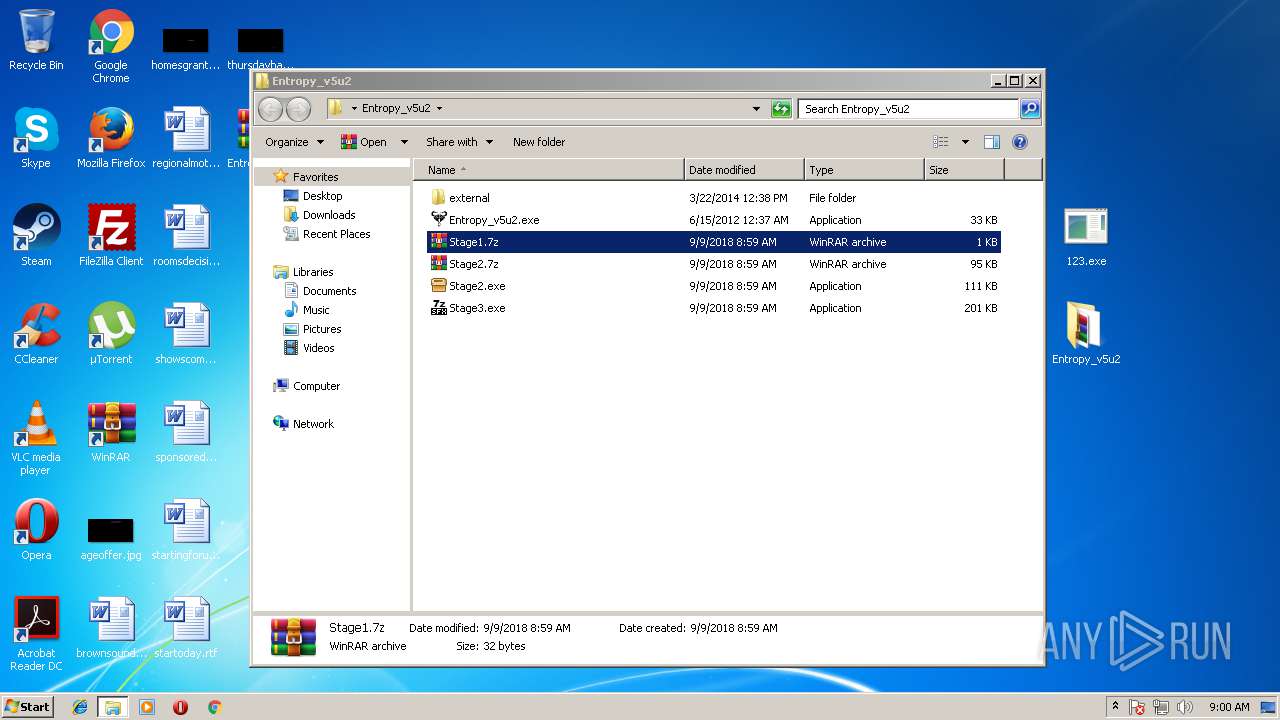
Task: Click the Explorer back navigation button
Action: [x=271, y=109]
